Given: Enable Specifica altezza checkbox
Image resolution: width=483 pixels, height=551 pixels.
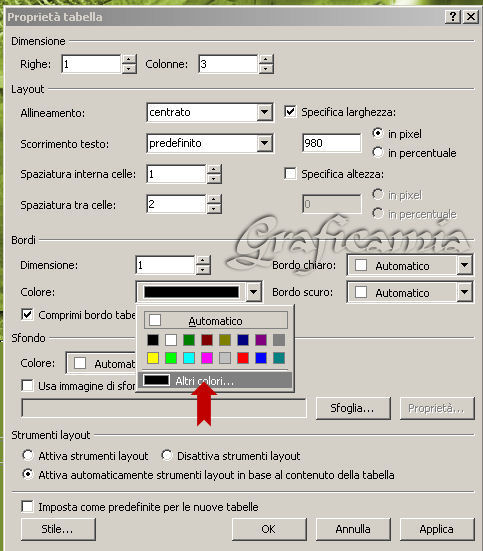Looking at the screenshot, I should [x=290, y=174].
